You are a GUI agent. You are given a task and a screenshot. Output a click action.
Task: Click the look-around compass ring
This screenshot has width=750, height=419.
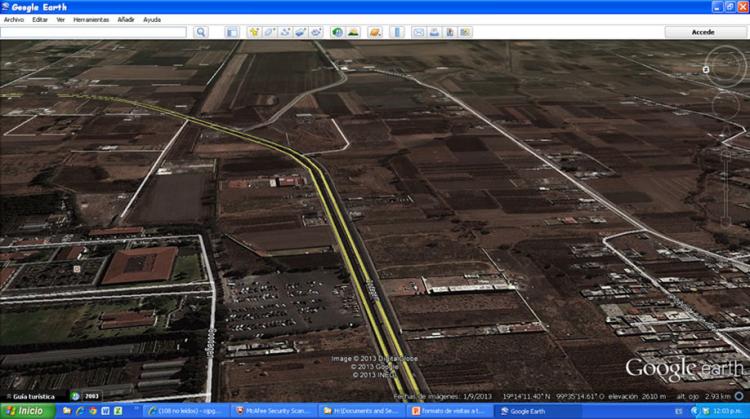[x=726, y=66]
